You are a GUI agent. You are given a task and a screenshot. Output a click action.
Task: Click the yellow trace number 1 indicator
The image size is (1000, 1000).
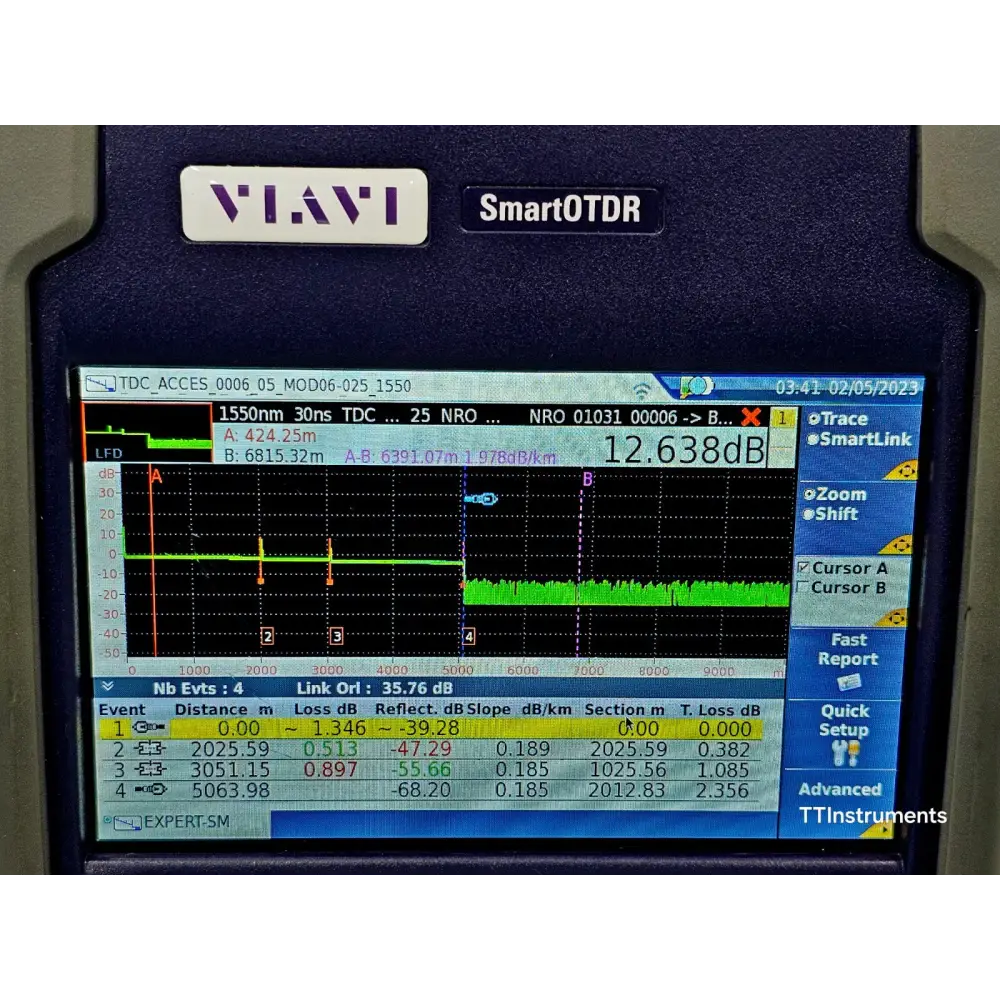coord(782,418)
